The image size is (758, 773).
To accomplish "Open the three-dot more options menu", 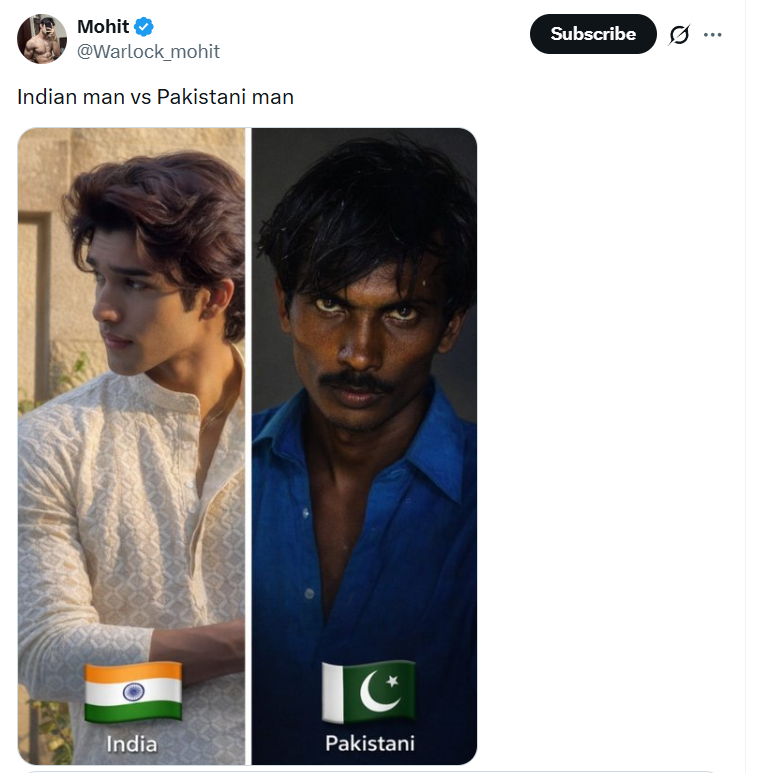I will click(713, 35).
